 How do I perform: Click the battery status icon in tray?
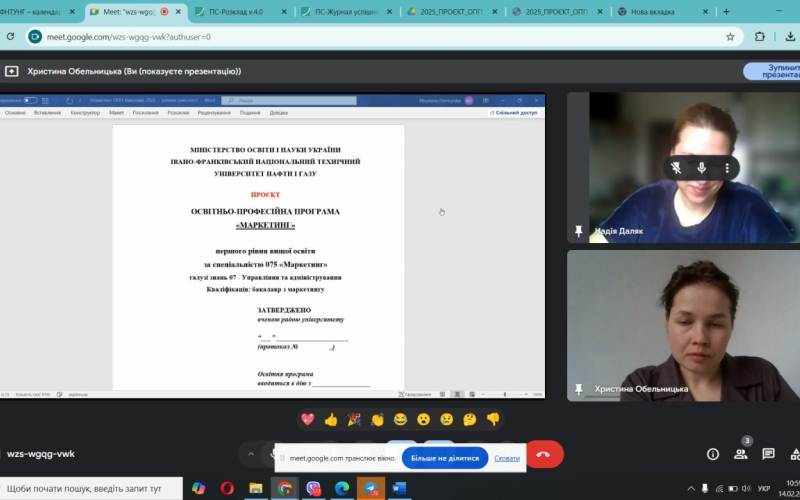(x=733, y=489)
